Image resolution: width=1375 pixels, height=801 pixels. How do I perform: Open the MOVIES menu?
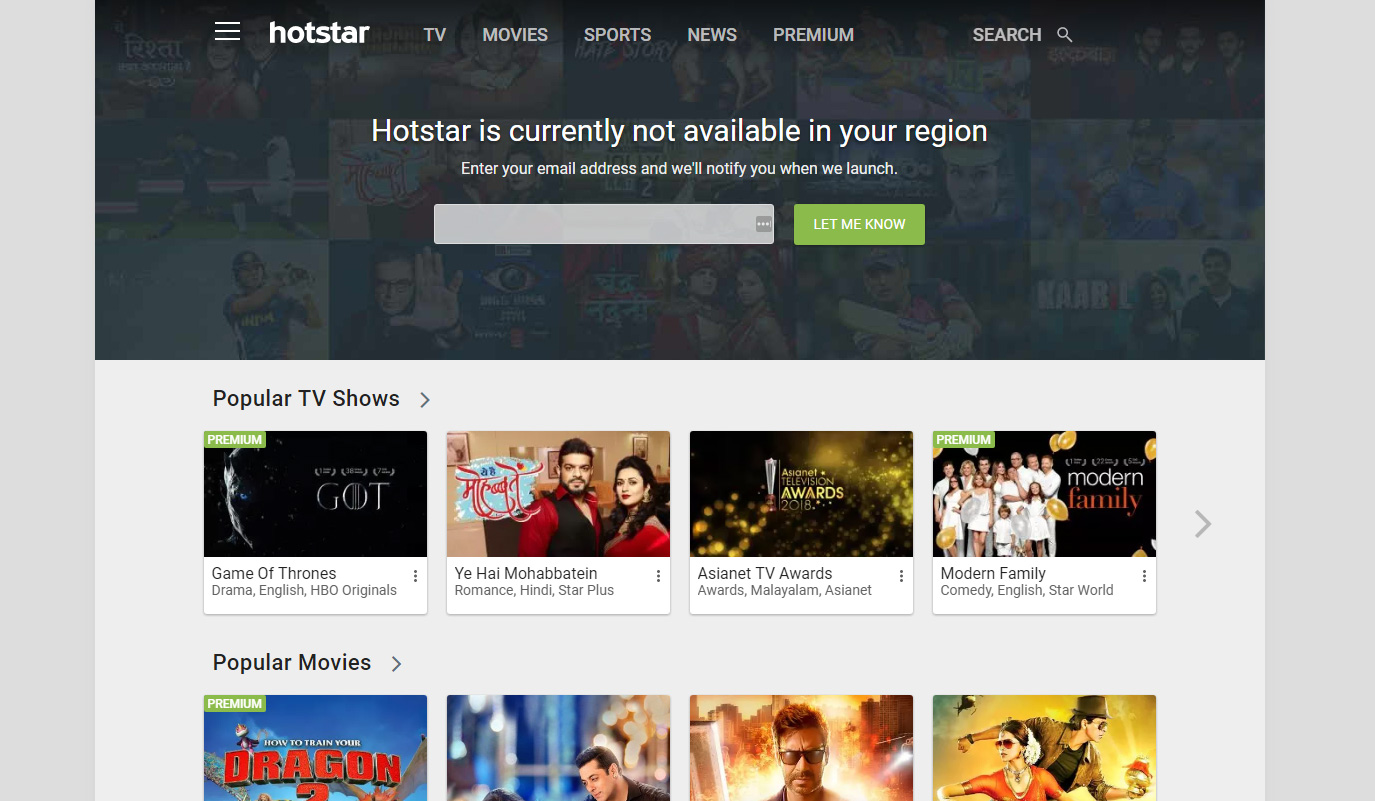pos(515,35)
